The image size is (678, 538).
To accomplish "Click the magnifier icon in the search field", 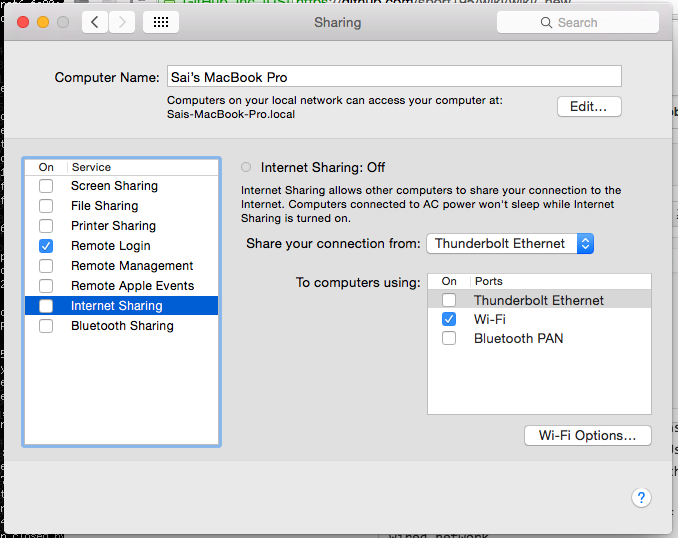I will click(x=546, y=22).
